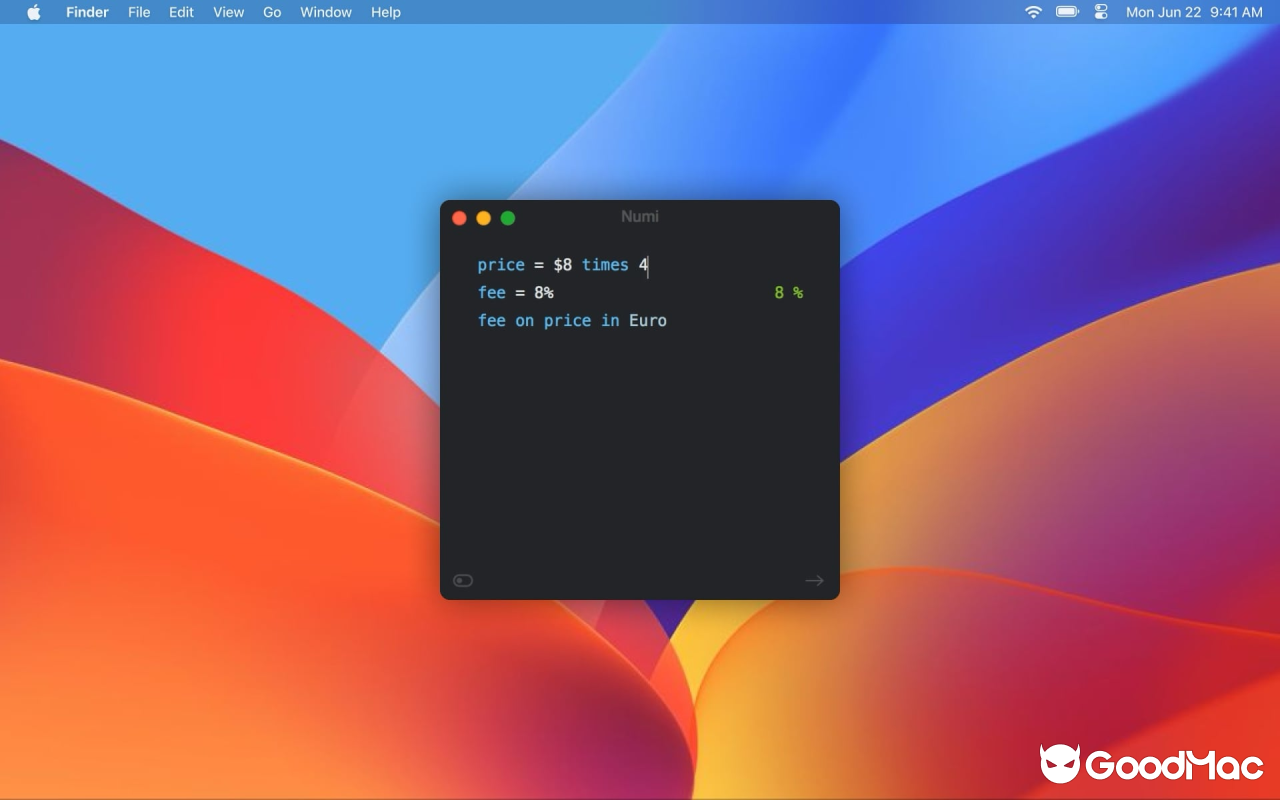
Task: Open the View menu
Action: (x=229, y=12)
